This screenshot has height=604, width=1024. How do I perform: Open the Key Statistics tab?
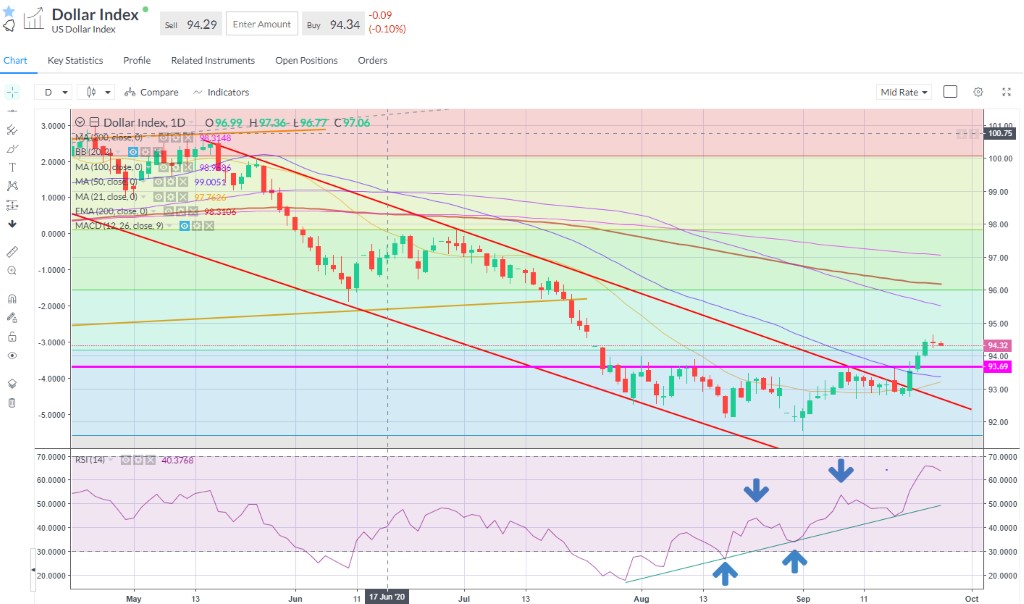click(75, 61)
